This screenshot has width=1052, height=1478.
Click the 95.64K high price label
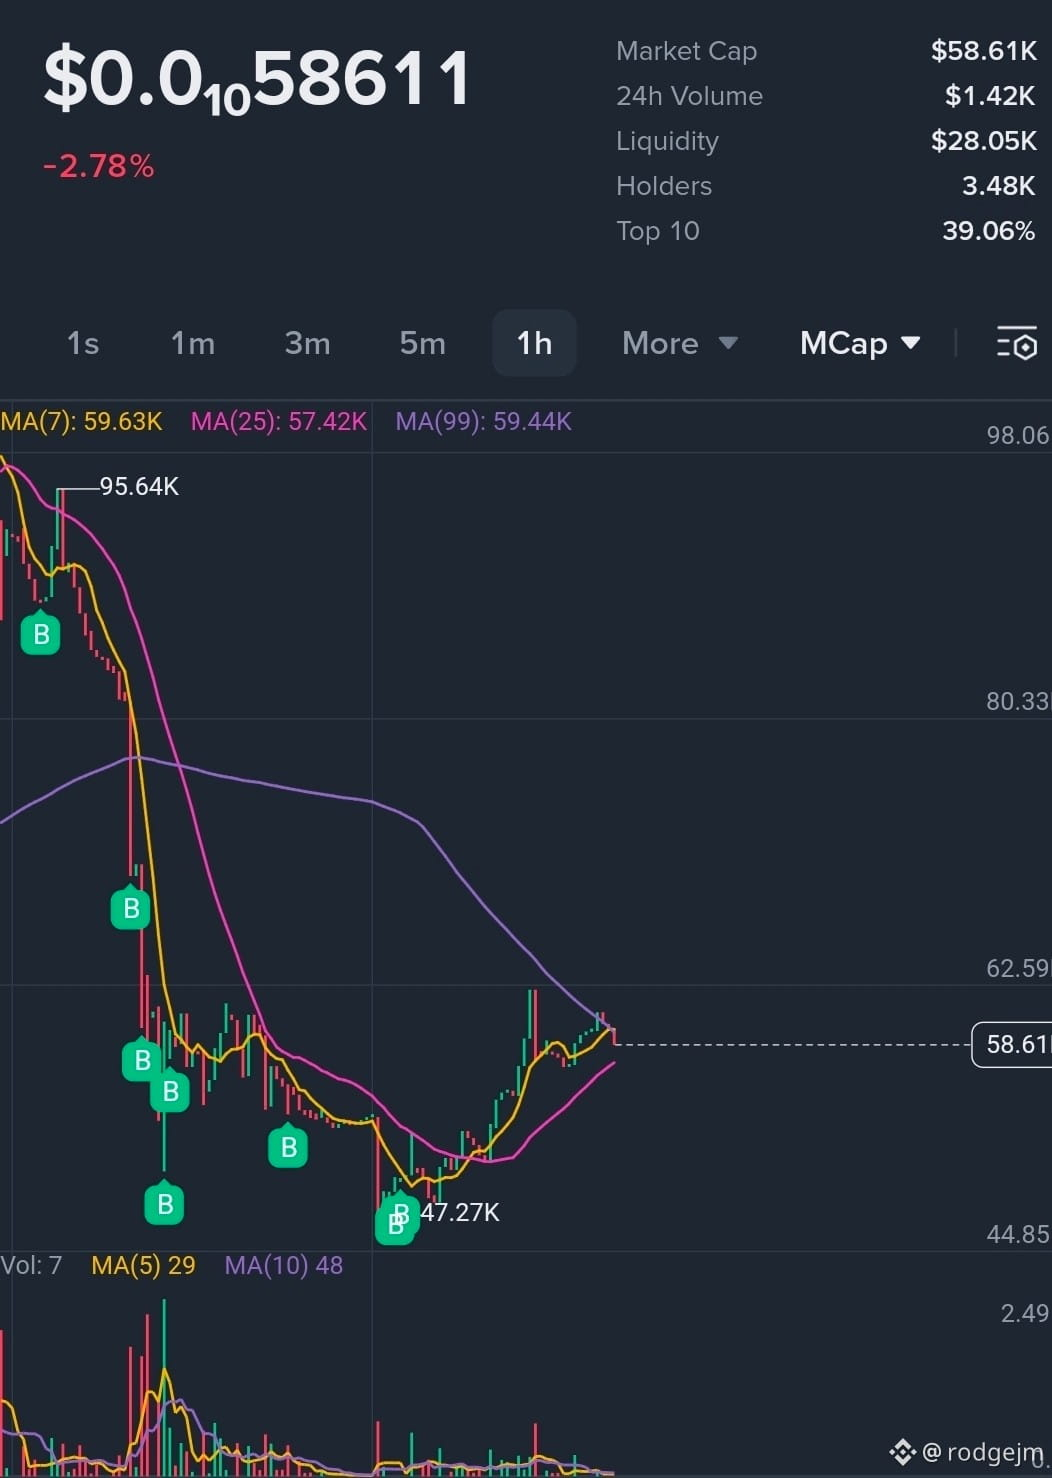tap(139, 487)
